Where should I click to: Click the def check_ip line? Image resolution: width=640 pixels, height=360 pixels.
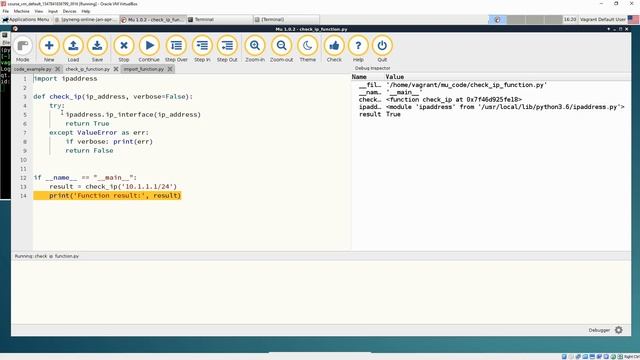pyautogui.click(x=113, y=96)
